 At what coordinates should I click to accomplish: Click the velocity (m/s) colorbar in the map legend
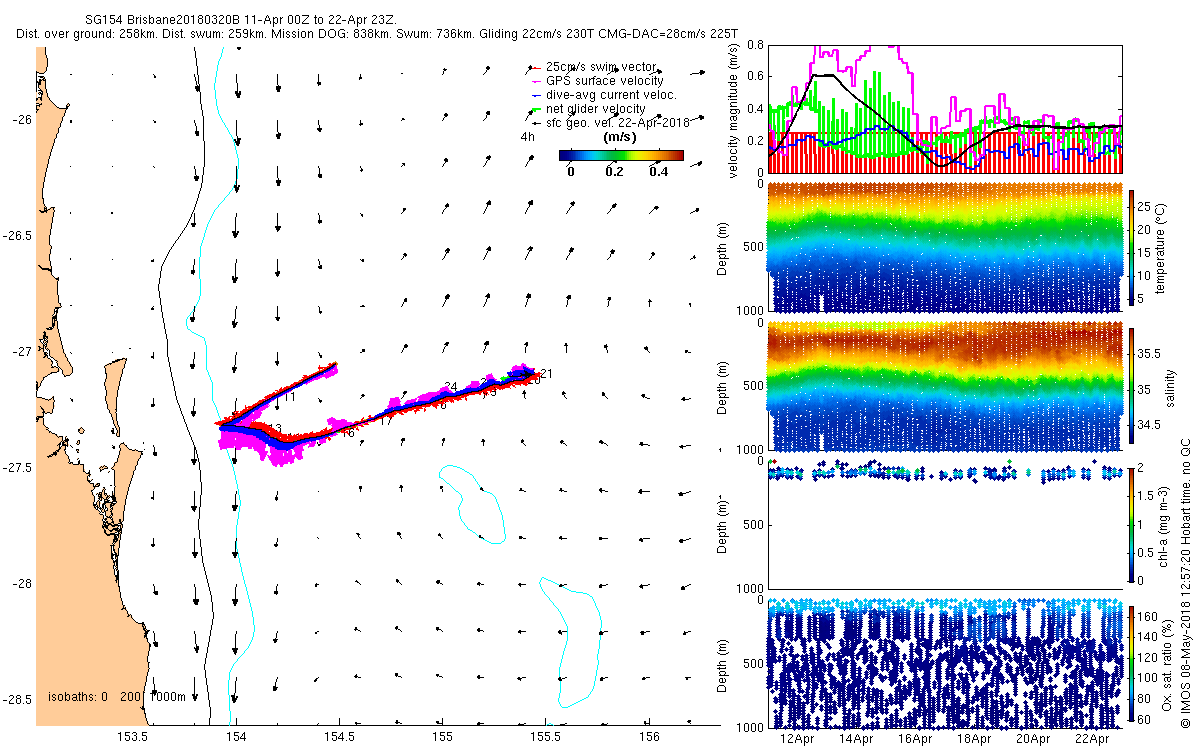(x=621, y=156)
